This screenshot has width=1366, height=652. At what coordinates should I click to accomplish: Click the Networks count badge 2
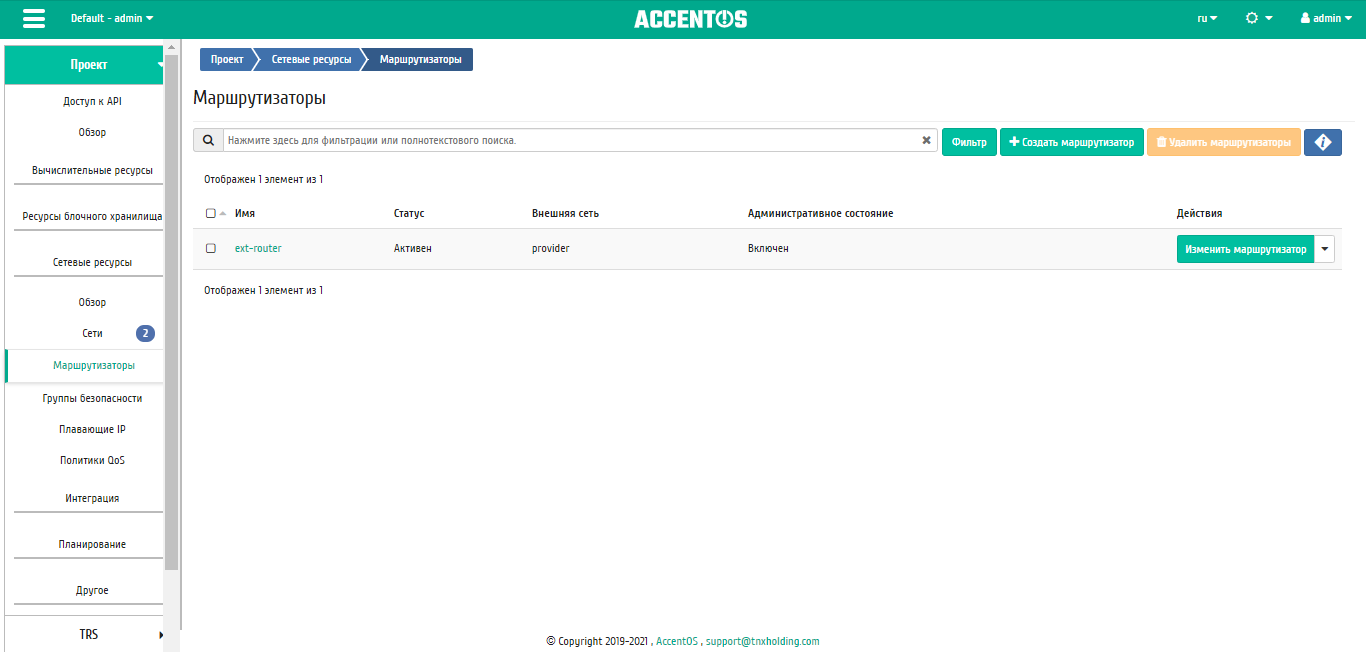pyautogui.click(x=145, y=333)
